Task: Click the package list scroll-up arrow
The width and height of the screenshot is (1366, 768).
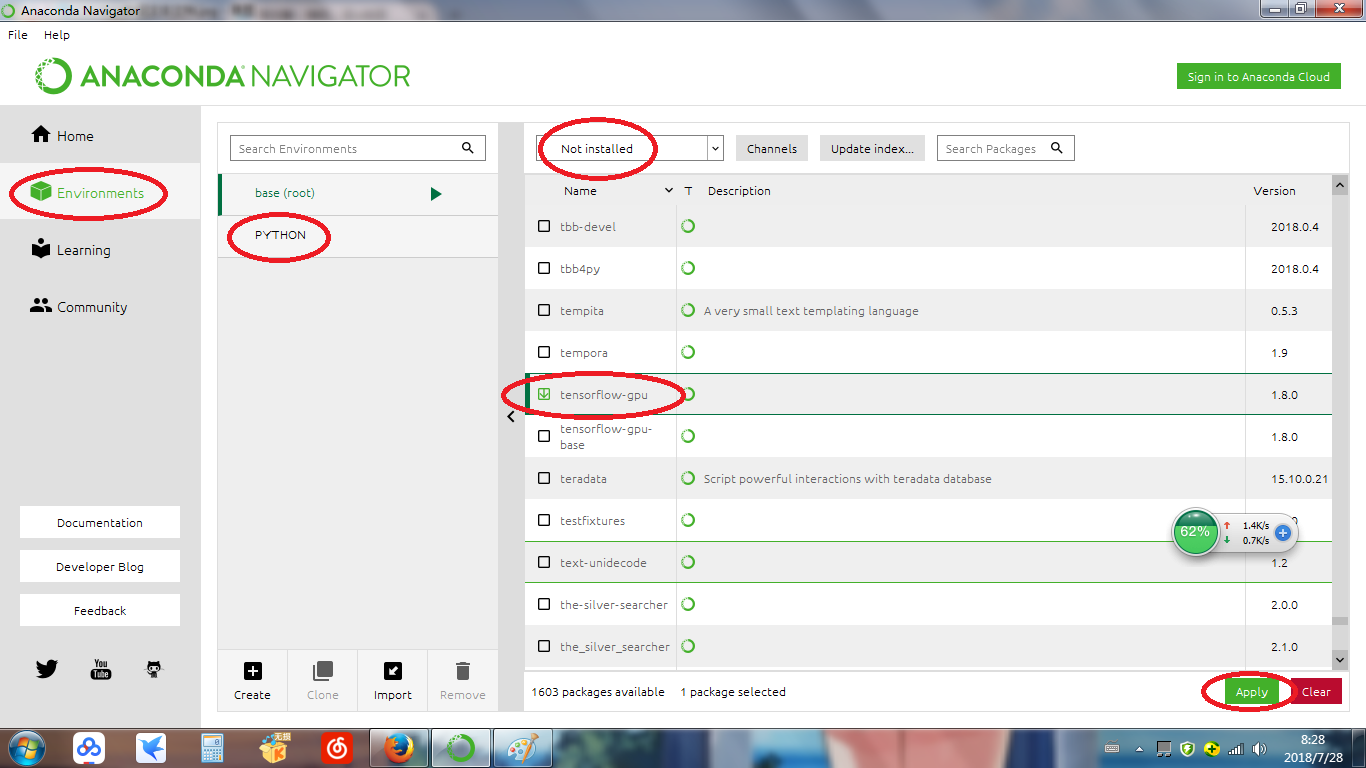Action: pos(1340,186)
